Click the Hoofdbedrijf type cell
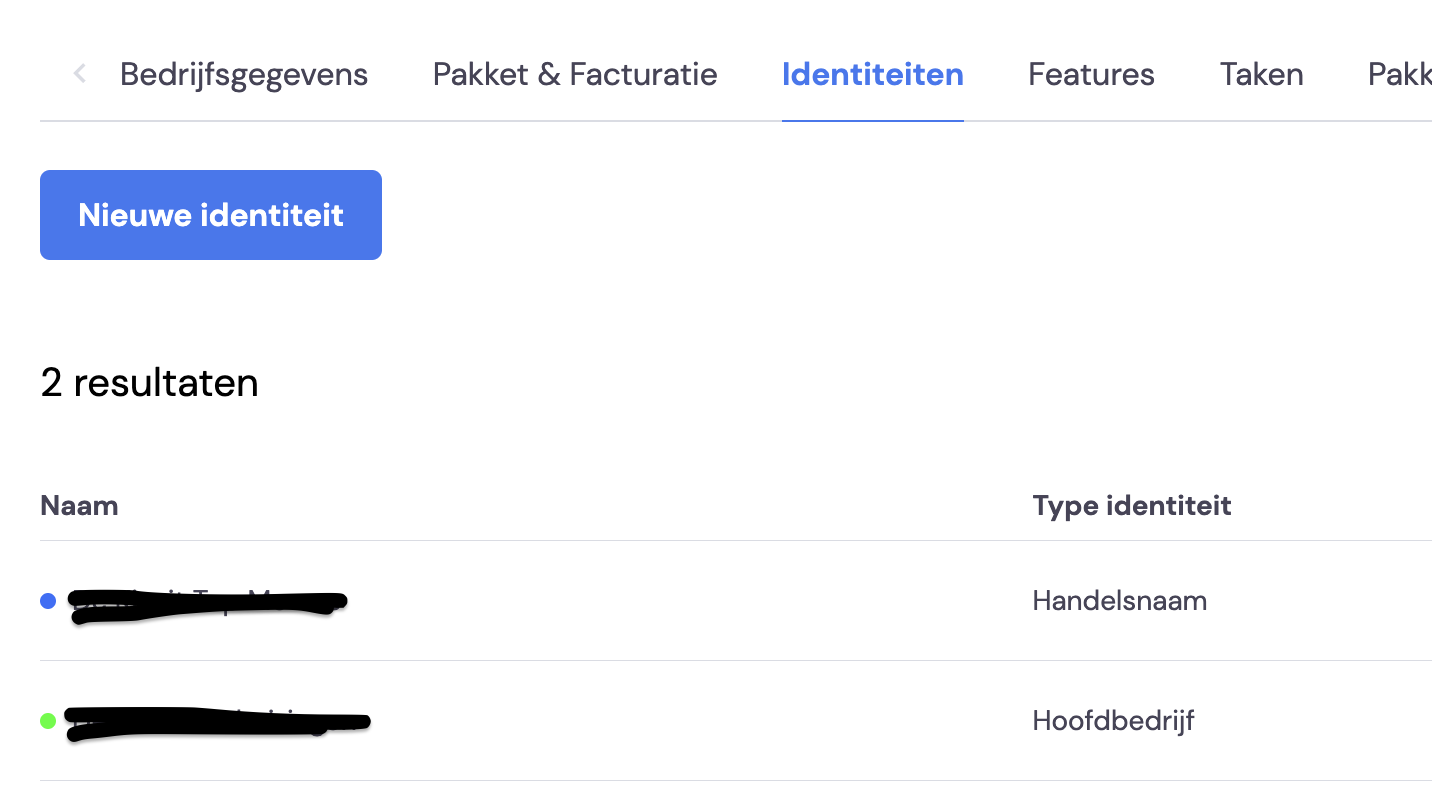This screenshot has height=798, width=1432. pyautogui.click(x=1114, y=720)
